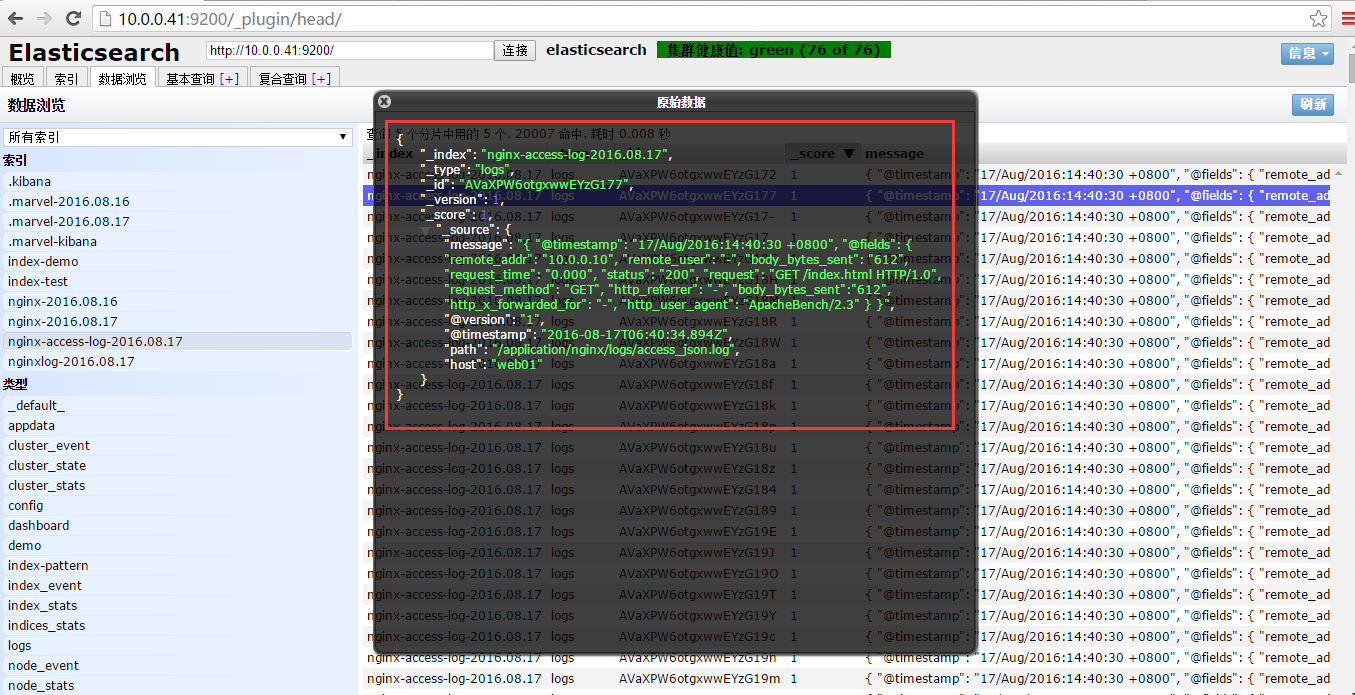Image resolution: width=1355 pixels, height=695 pixels.
Task: Filter by the nginx-2016.08.16 index
Action: (177, 301)
